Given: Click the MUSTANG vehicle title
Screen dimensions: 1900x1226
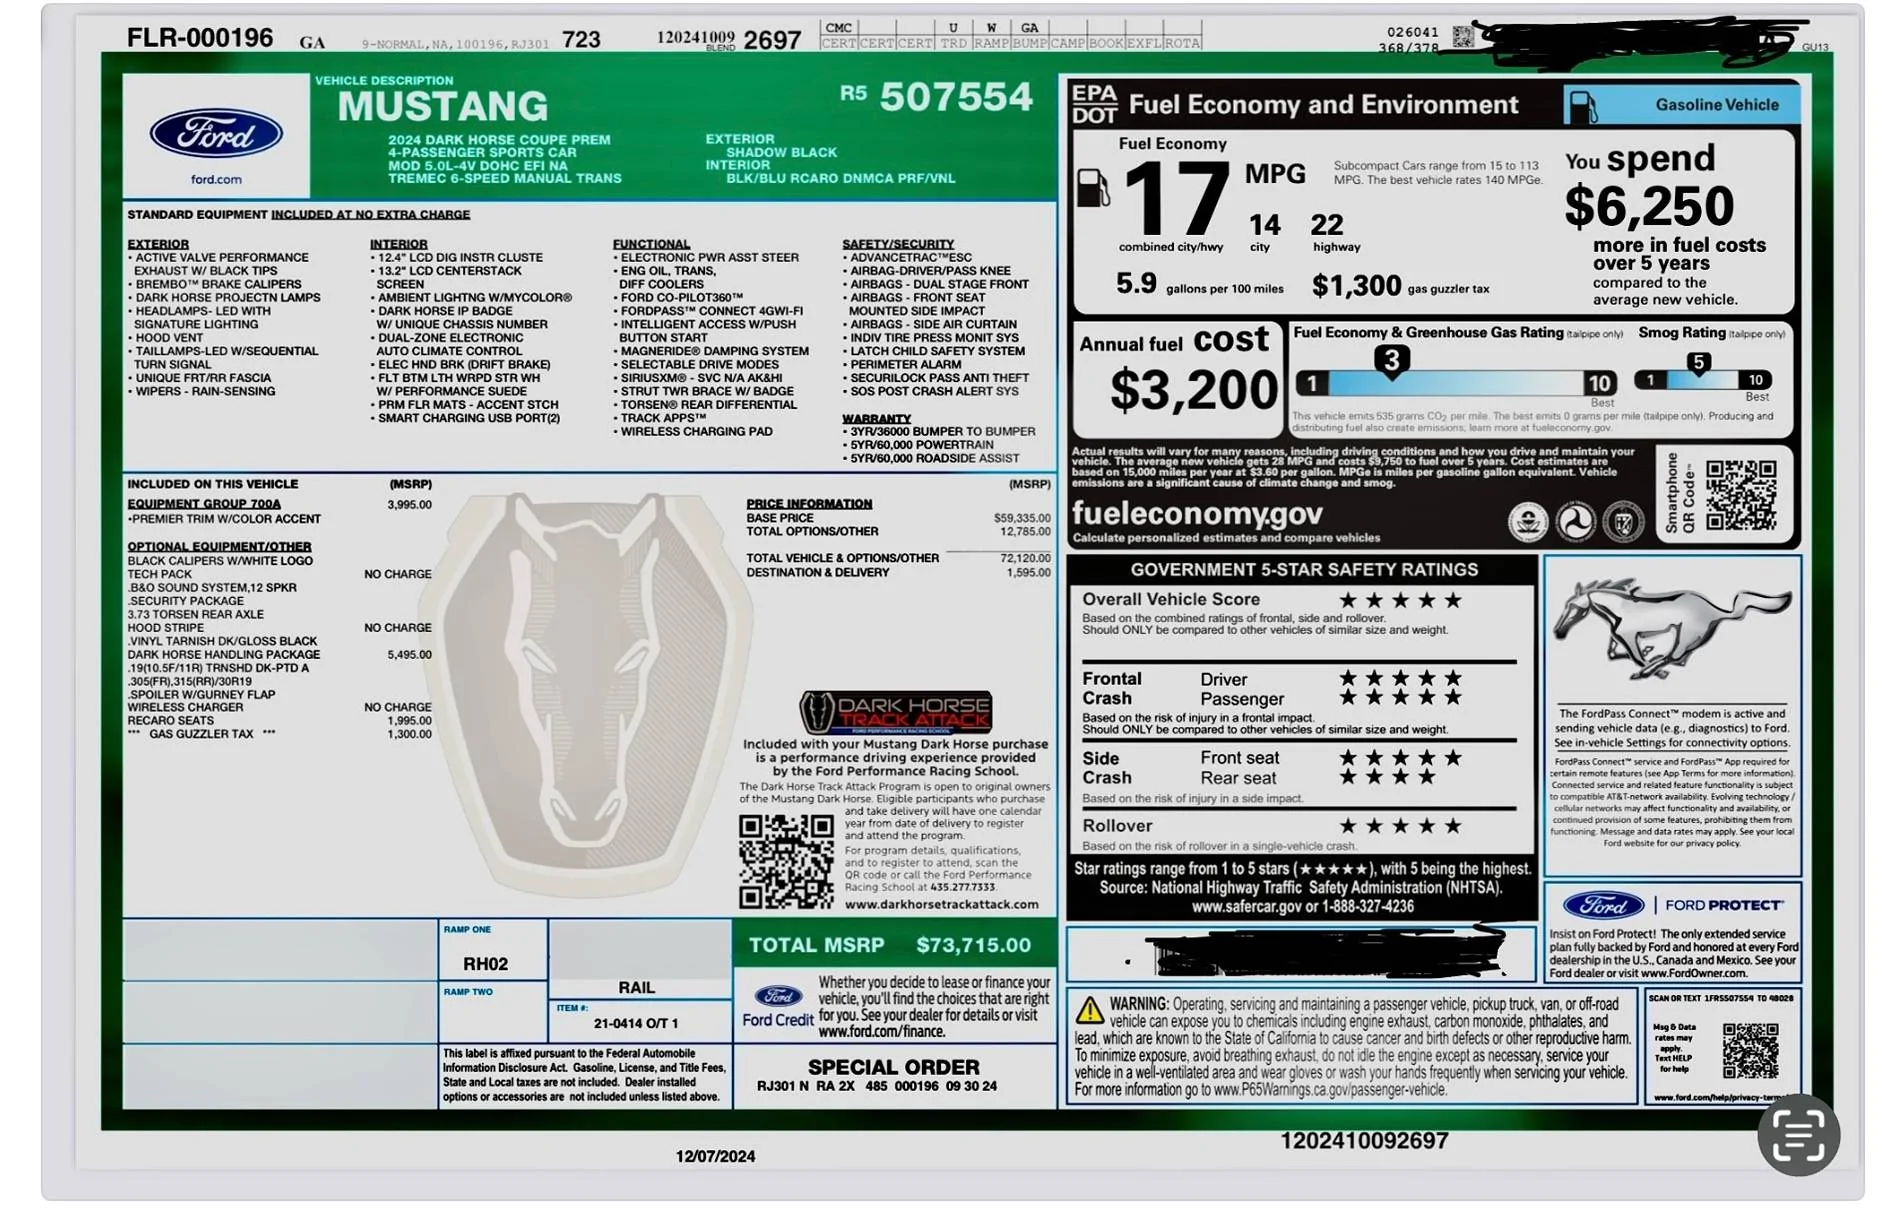Looking at the screenshot, I should [442, 107].
